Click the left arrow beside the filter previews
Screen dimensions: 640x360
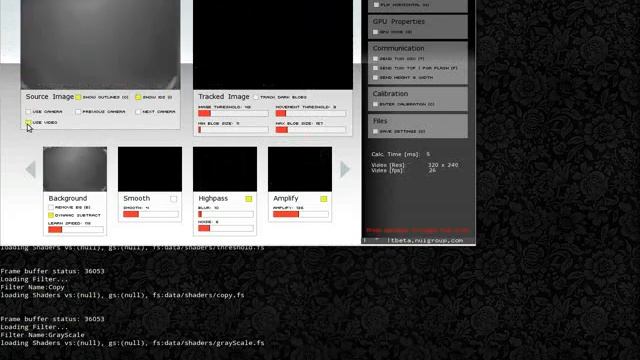tap(31, 169)
